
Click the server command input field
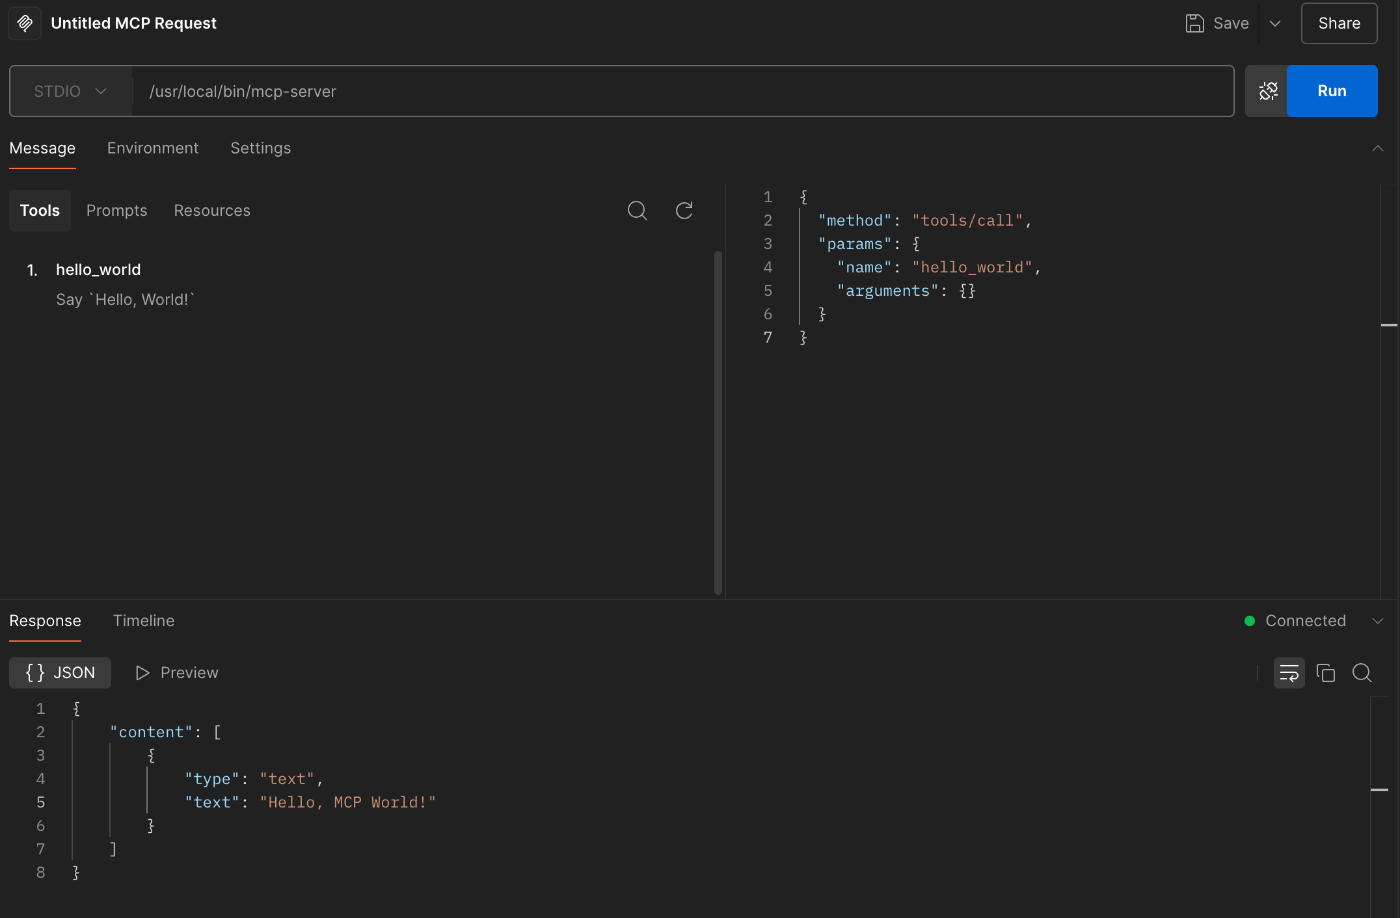pyautogui.click(x=684, y=91)
